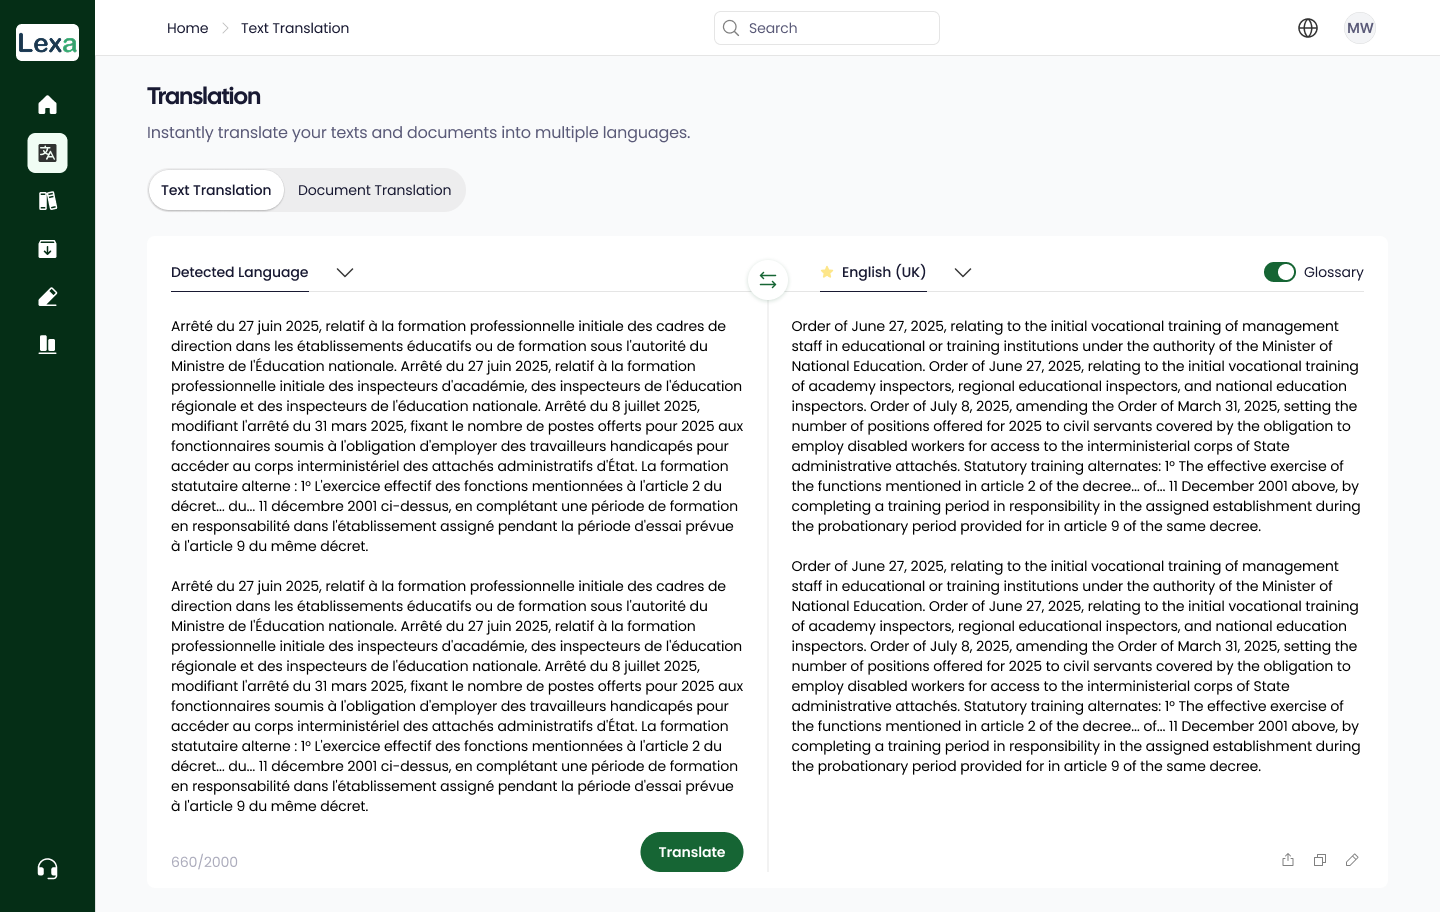Edit the translation with pencil icon
This screenshot has width=1440, height=912.
(1352, 860)
